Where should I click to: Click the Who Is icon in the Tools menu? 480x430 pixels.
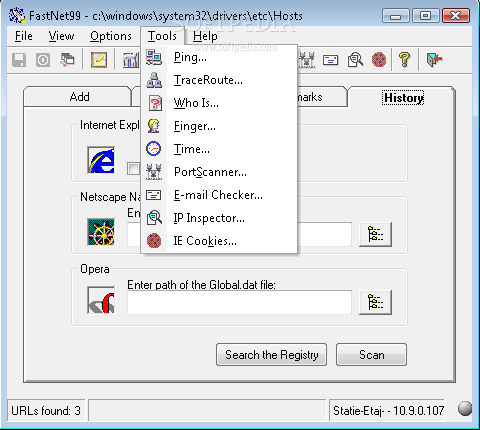(x=154, y=103)
